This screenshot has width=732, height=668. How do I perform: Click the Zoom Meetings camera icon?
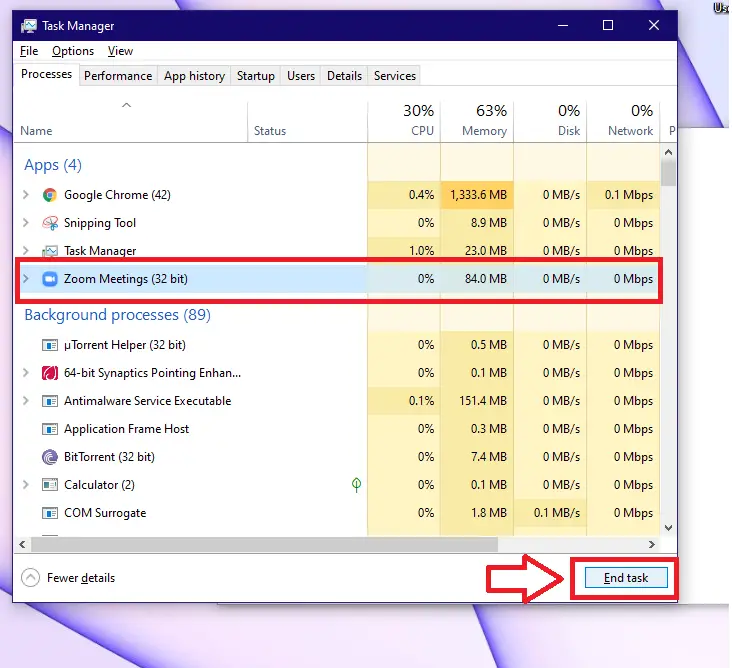coord(49,279)
